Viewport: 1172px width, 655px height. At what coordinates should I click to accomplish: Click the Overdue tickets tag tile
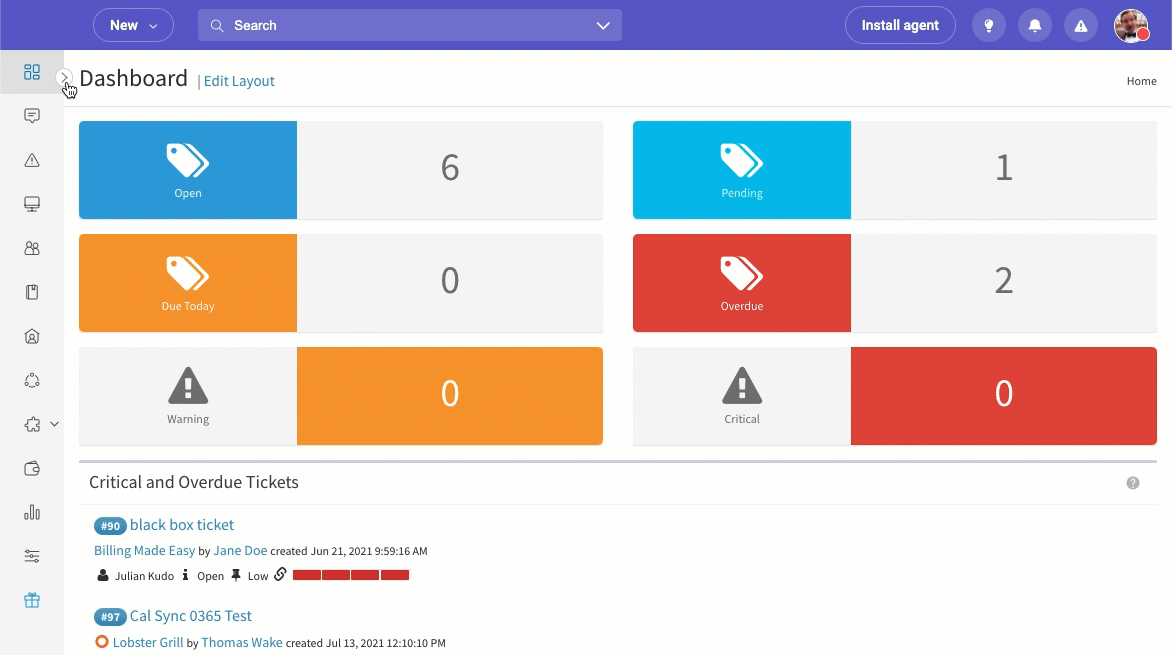coord(741,283)
